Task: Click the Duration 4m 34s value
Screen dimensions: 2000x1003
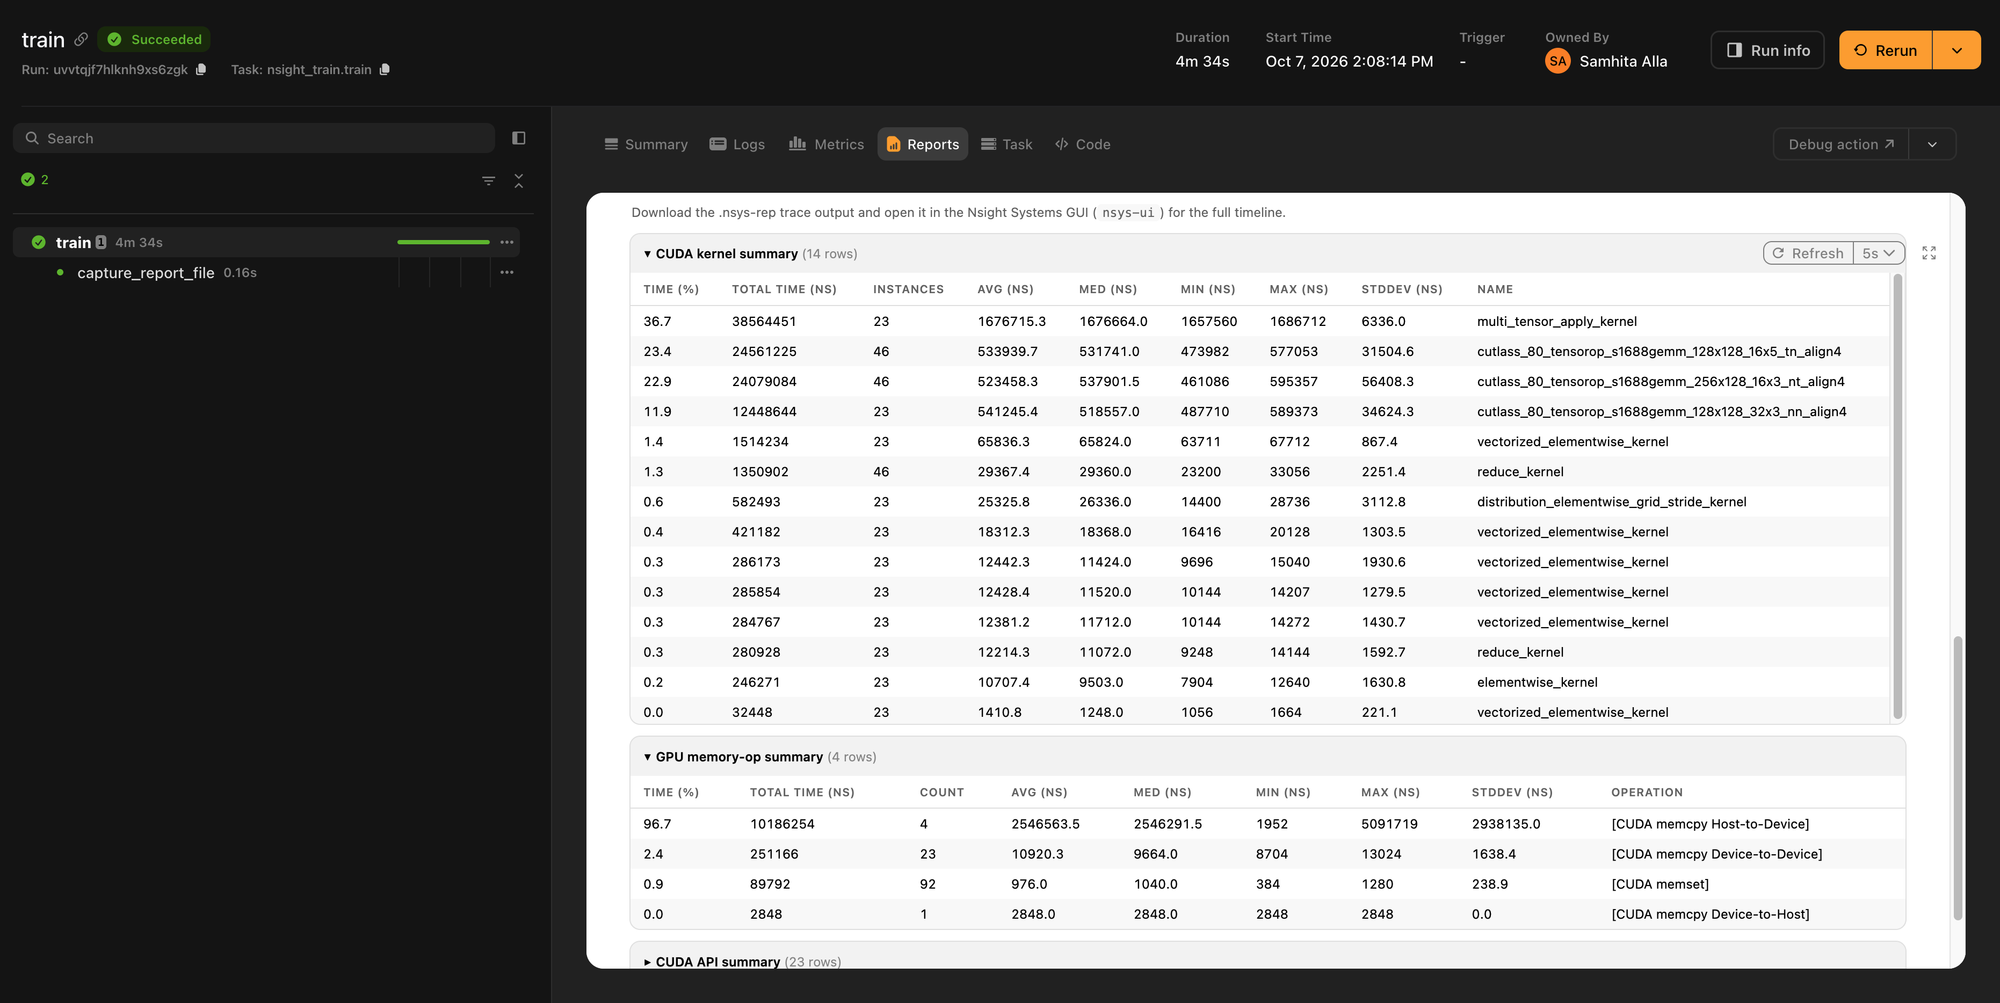Action: coord(1202,61)
